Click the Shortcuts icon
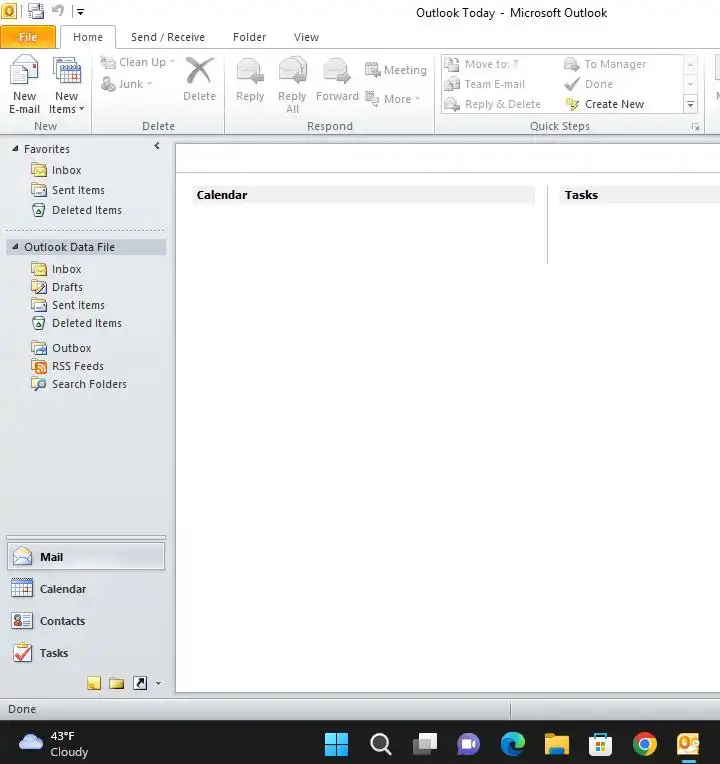720x764 pixels. pos(140,683)
